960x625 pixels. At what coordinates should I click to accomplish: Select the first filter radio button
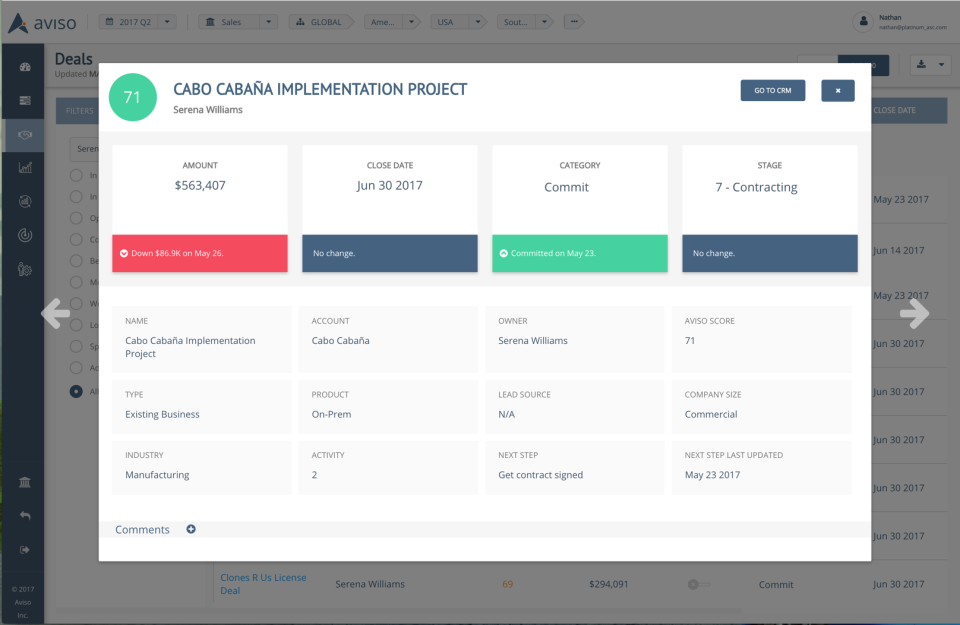click(76, 175)
